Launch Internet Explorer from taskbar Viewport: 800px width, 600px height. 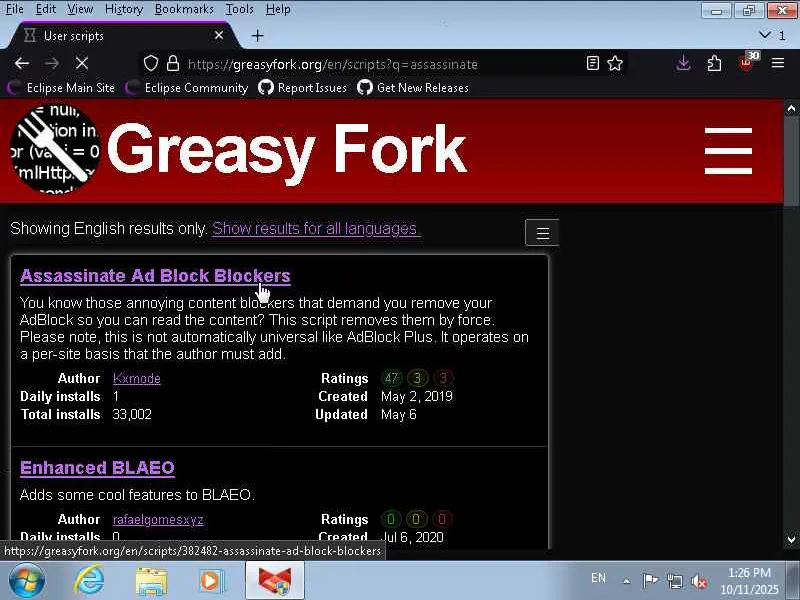pyautogui.click(x=90, y=581)
